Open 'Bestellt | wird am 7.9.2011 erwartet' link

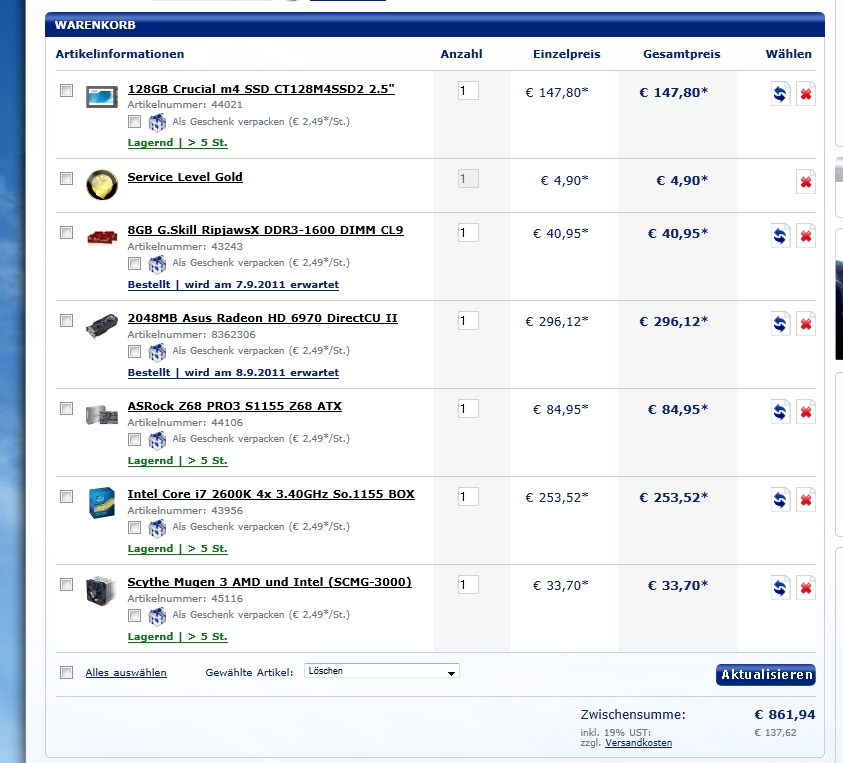(233, 285)
